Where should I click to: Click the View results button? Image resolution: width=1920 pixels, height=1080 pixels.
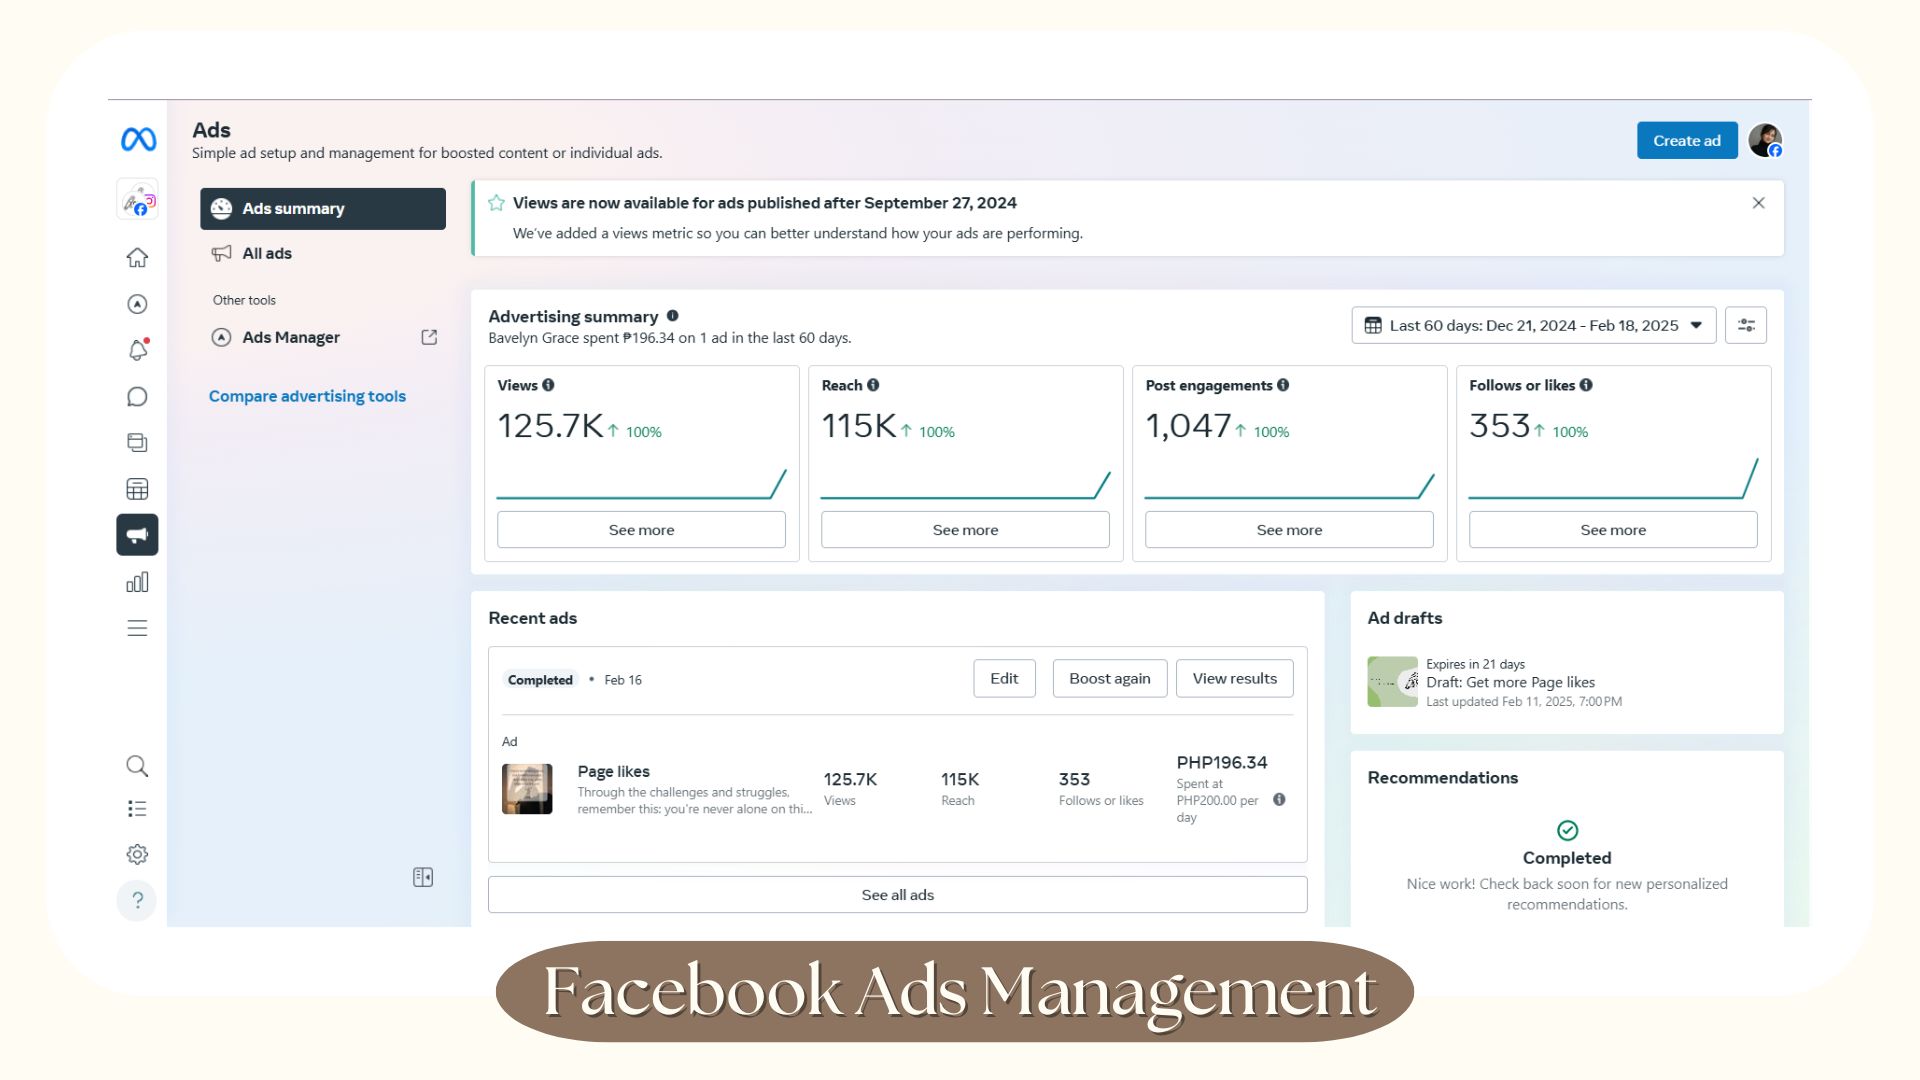pos(1235,679)
